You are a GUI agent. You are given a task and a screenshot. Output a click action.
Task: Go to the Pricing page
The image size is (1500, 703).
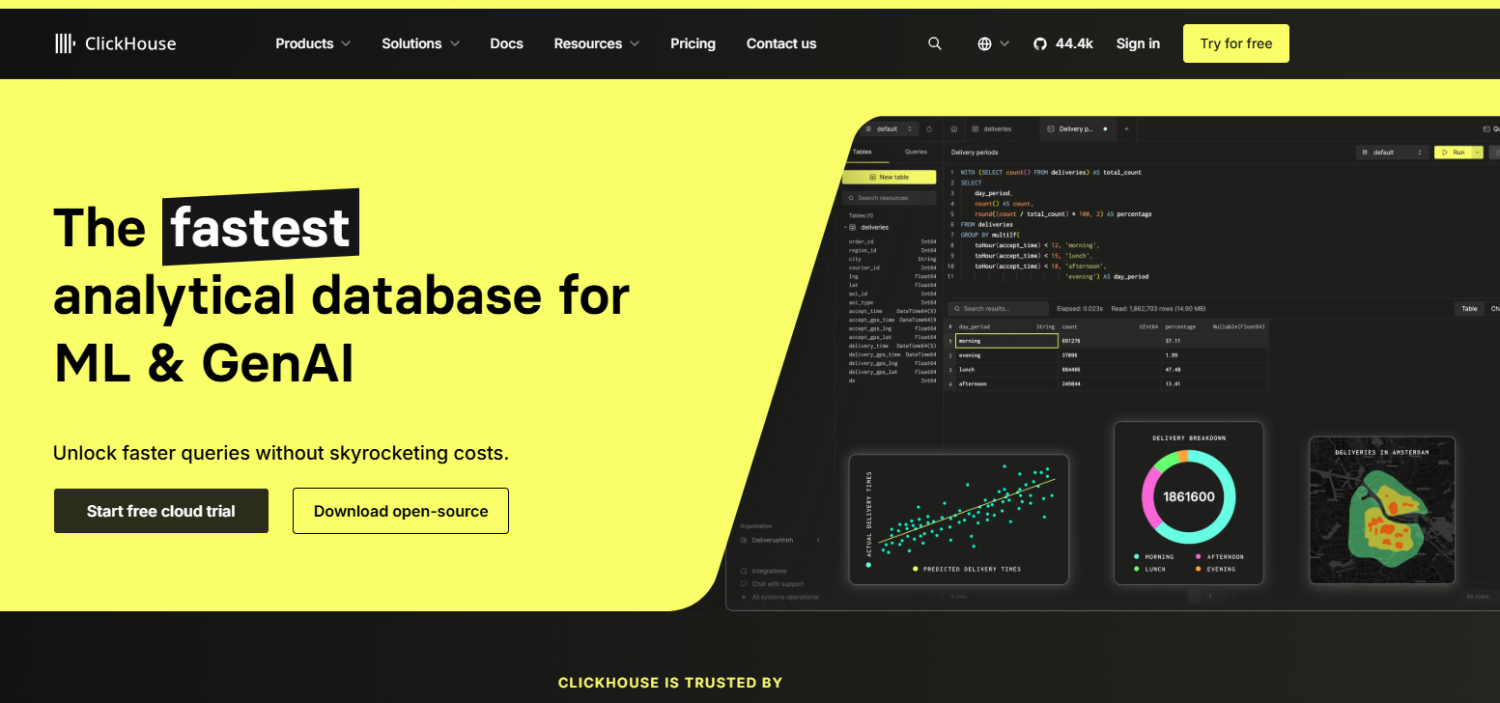click(x=692, y=43)
